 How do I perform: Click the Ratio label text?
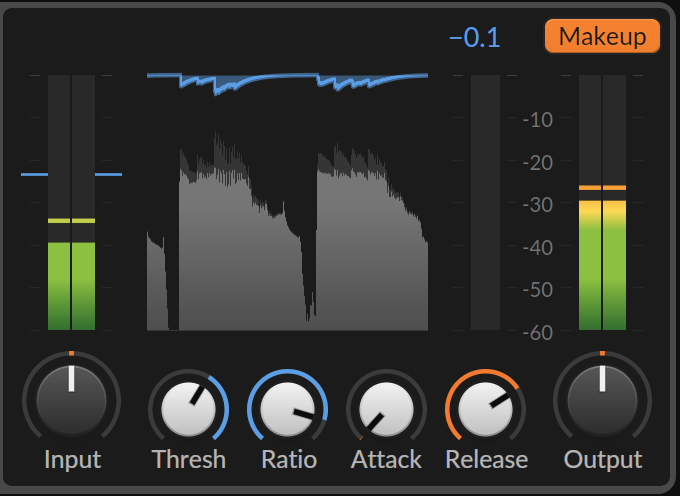(289, 459)
